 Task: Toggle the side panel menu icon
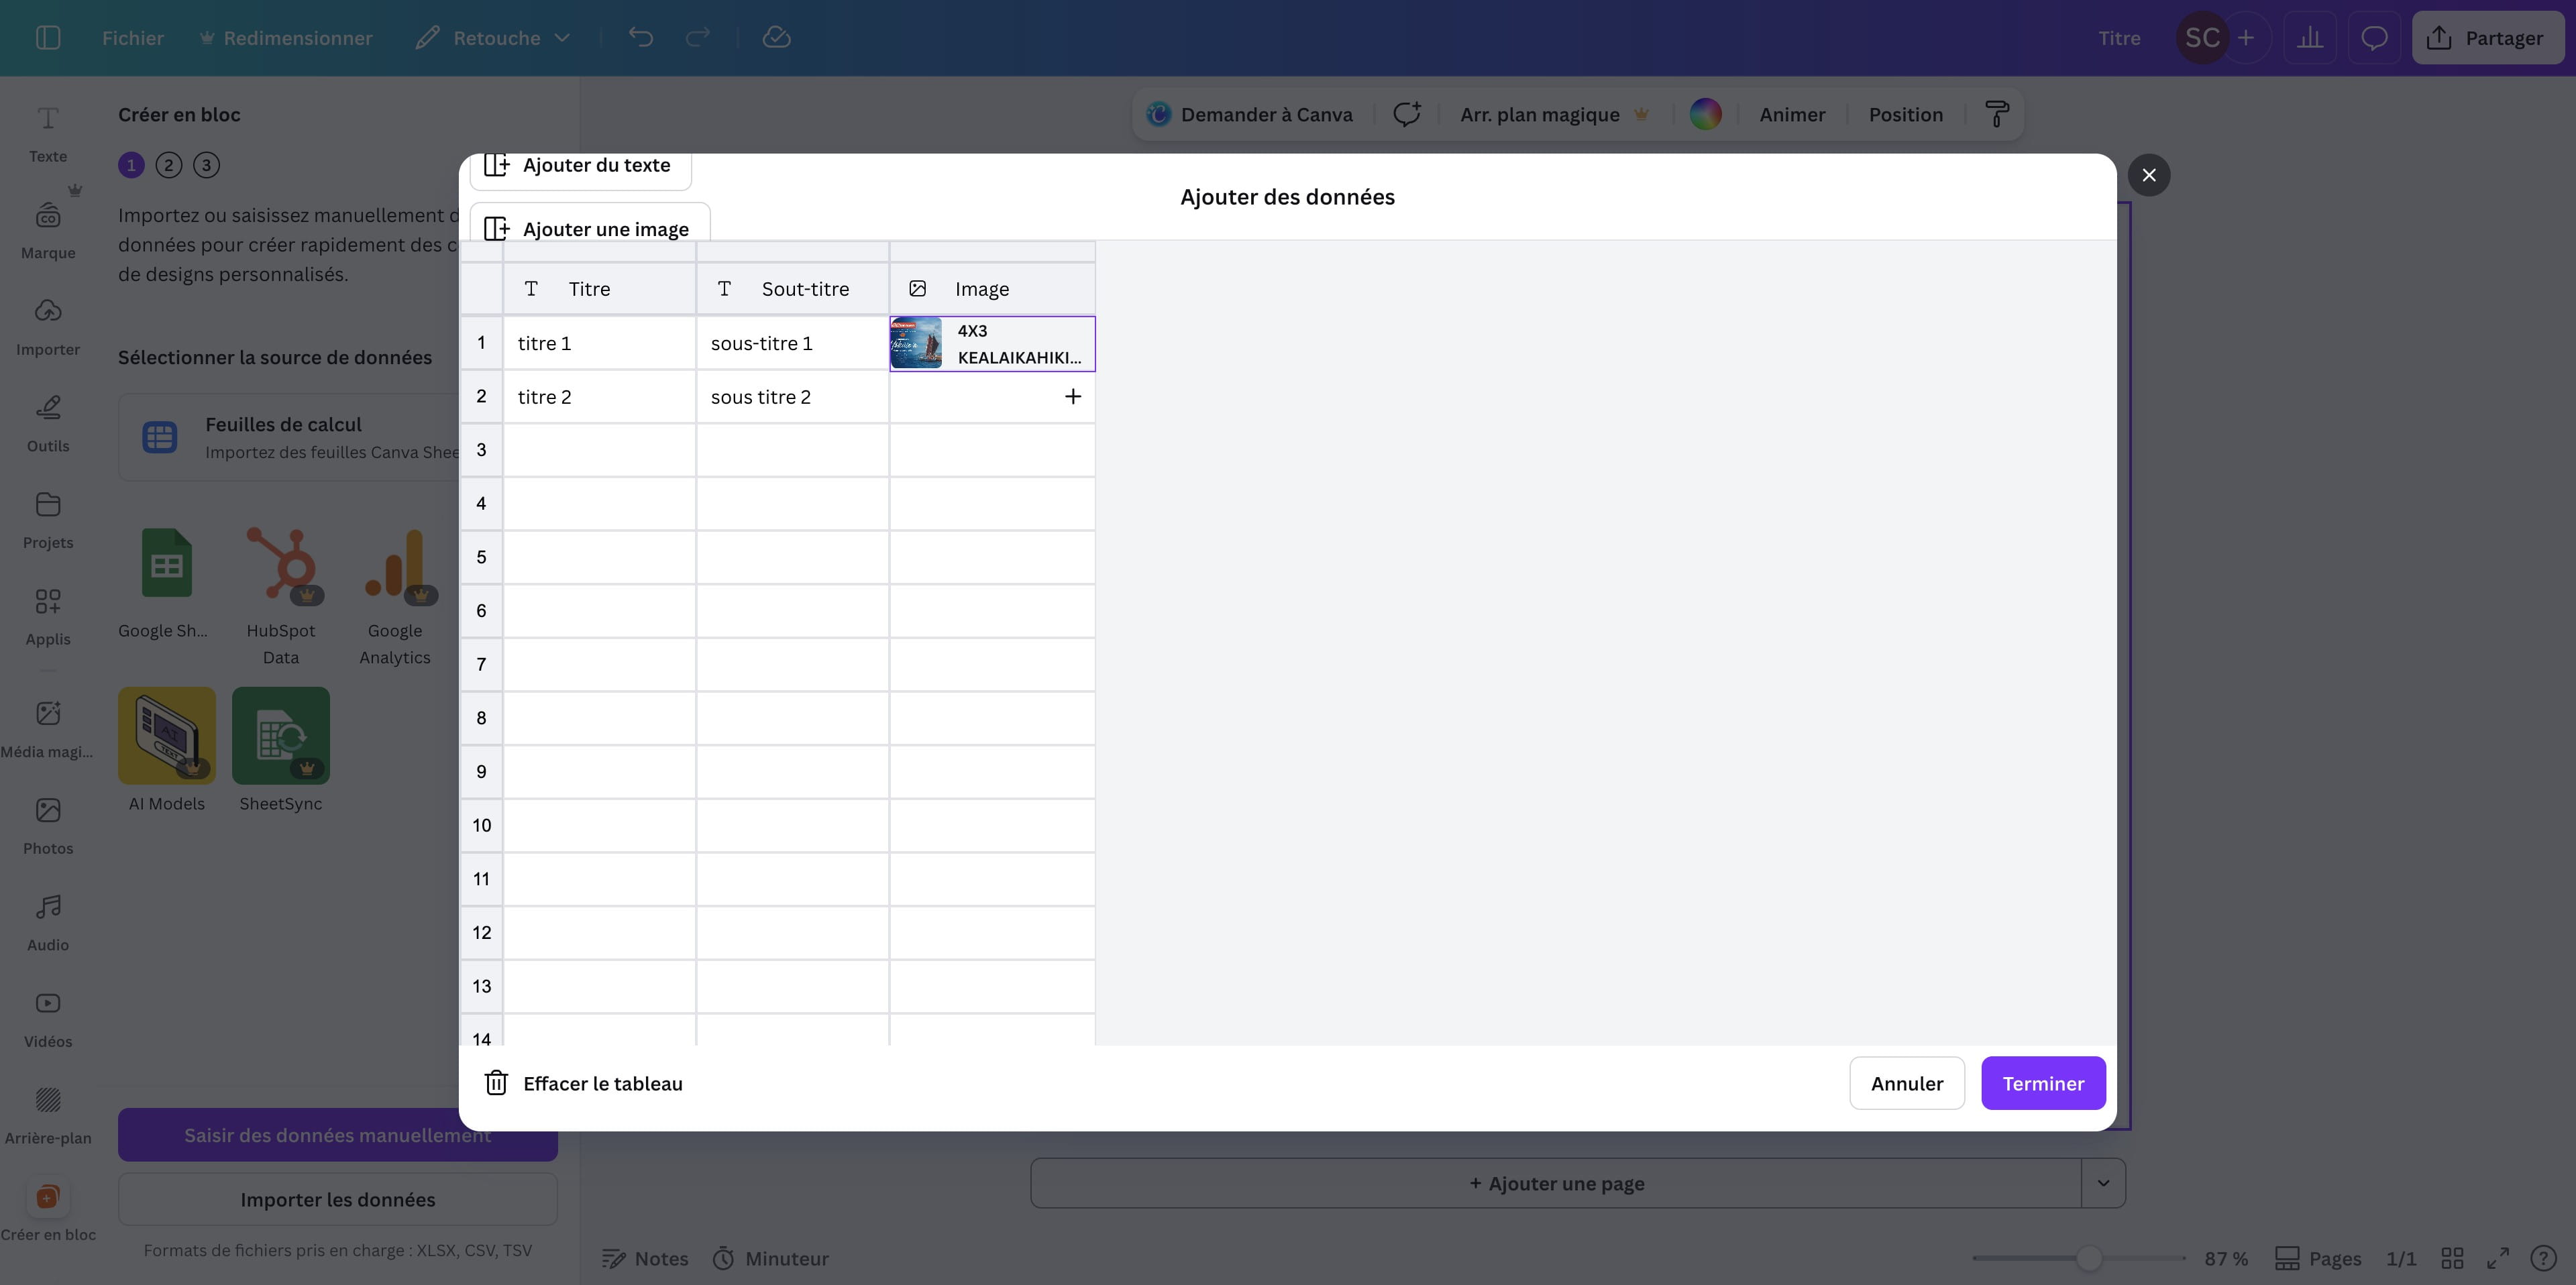[x=48, y=38]
